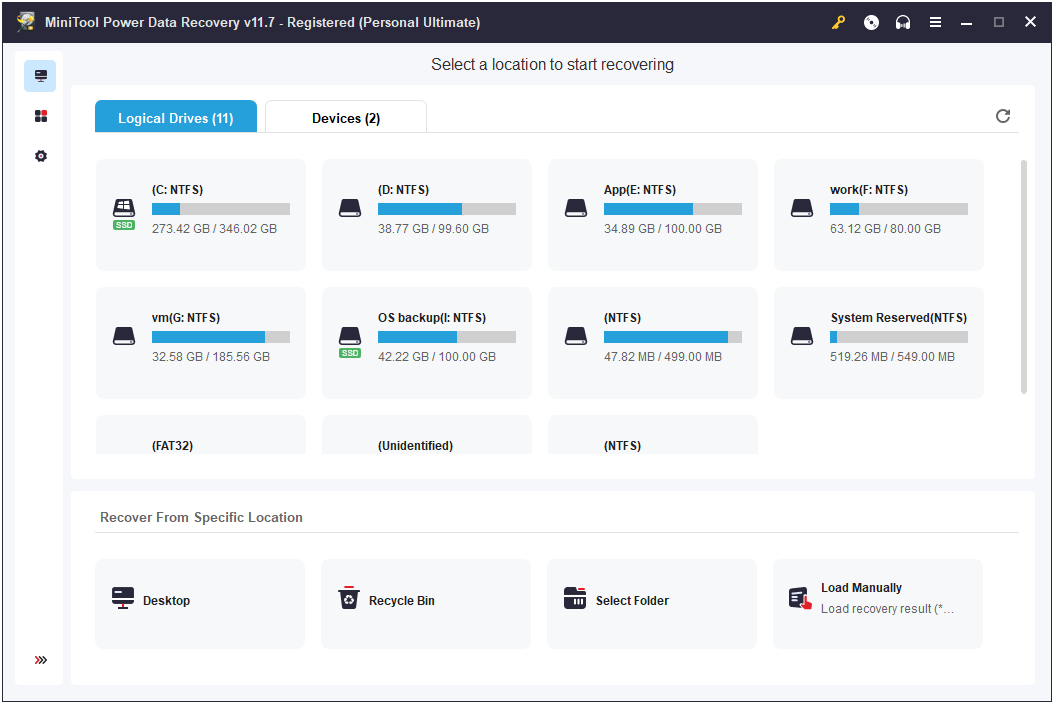Click the 63.12 GB / 80.00 GB text
Screen dimensions: 1055x704
(x=885, y=229)
